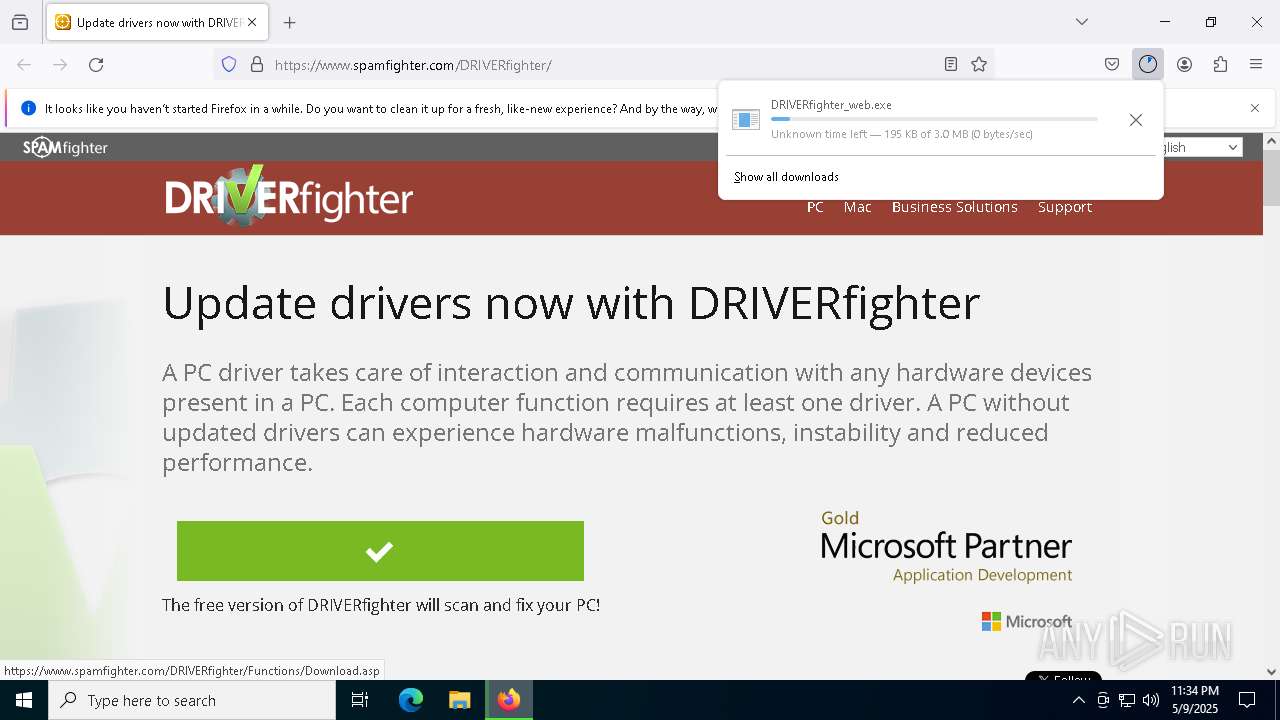Screen dimensions: 1280x720
Task: Click the green checkmark download button
Action: pos(380,551)
